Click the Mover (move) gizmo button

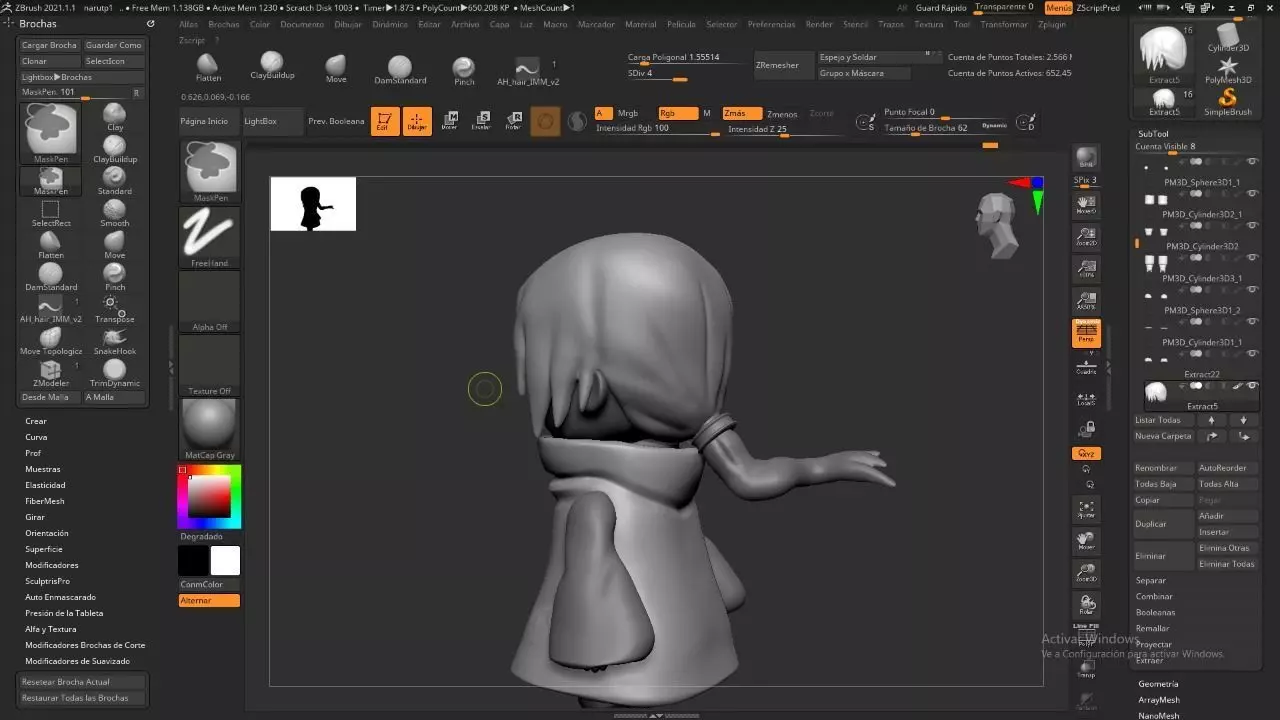(x=450, y=121)
